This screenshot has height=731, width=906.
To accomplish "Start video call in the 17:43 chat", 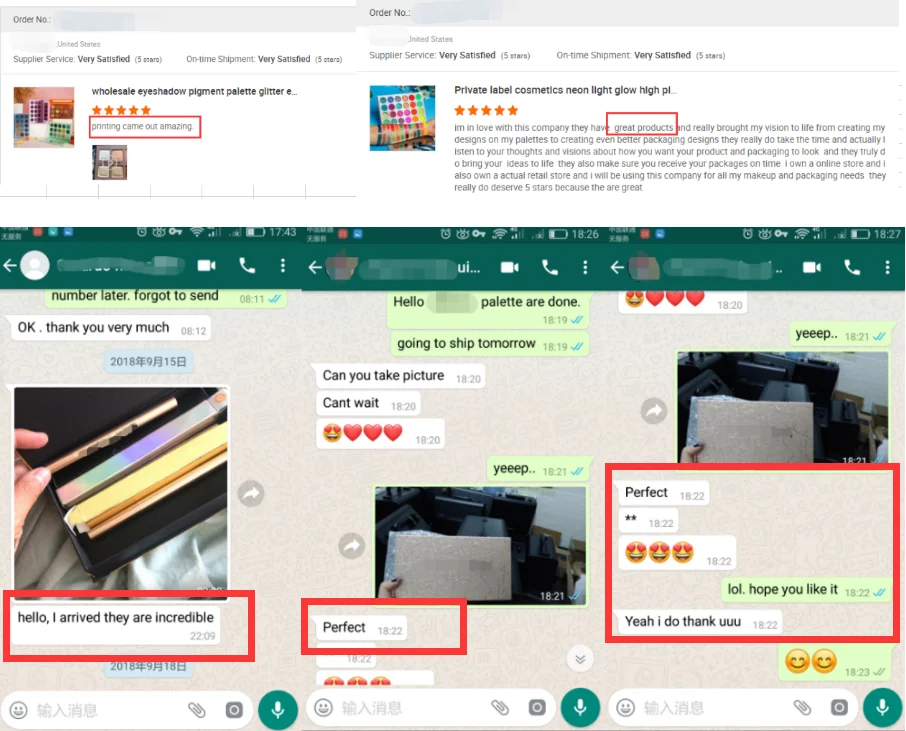I will (x=206, y=265).
